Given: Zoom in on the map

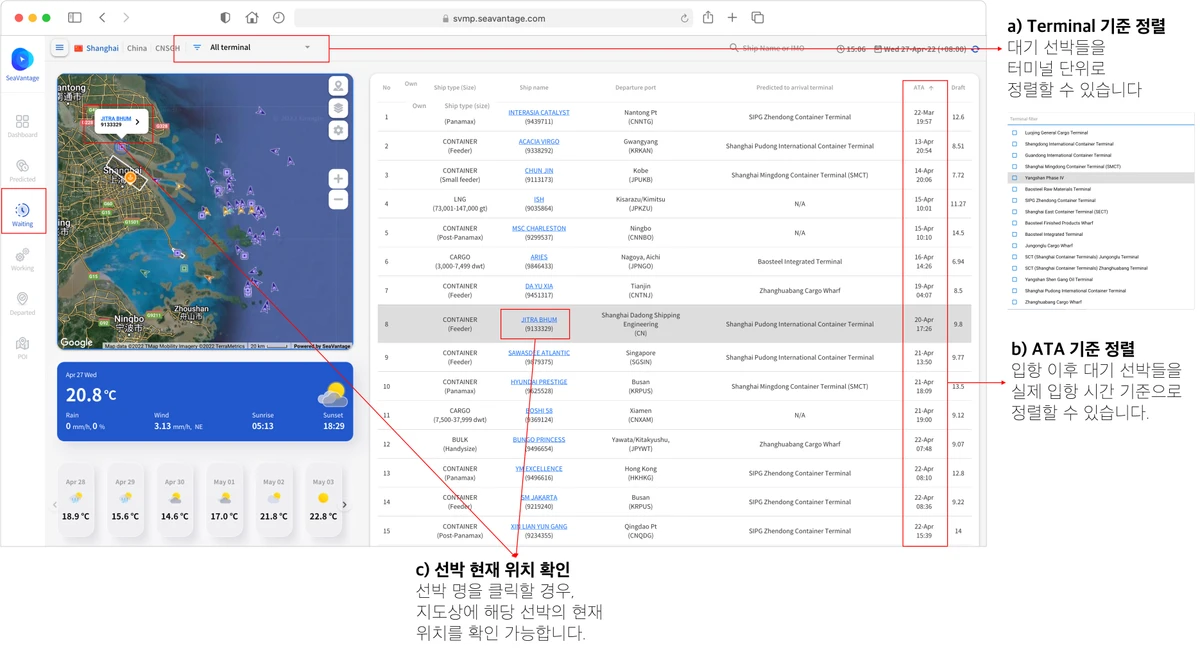Looking at the screenshot, I should (338, 179).
